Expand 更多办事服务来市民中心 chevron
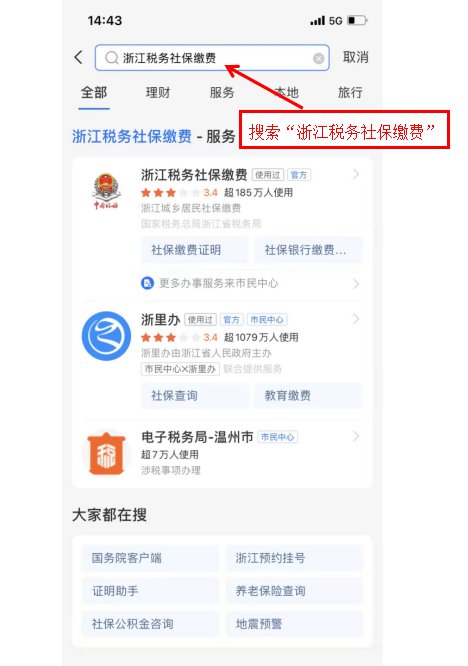 tap(356, 284)
